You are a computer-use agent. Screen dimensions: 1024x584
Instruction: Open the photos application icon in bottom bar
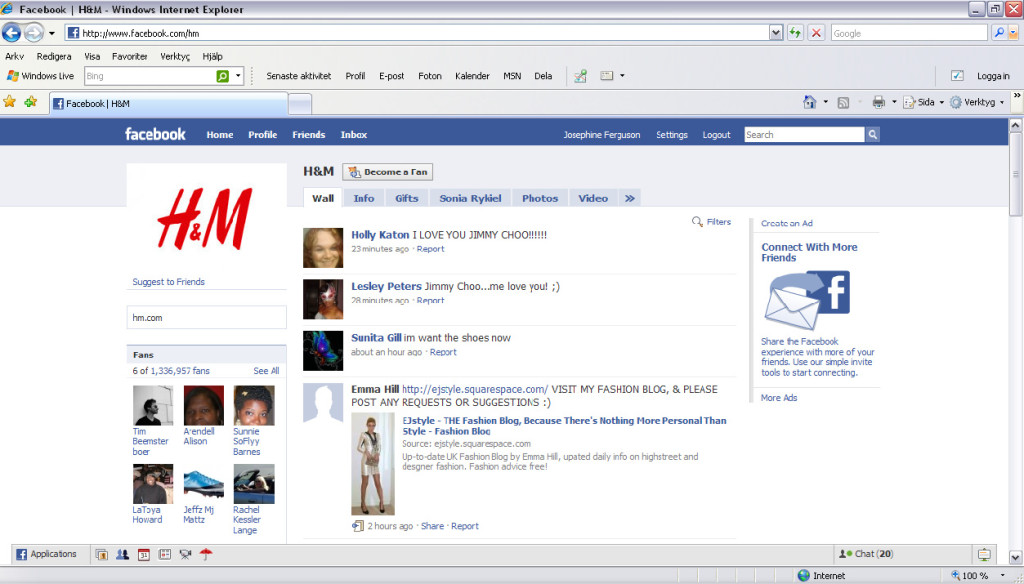pyautogui.click(x=101, y=555)
